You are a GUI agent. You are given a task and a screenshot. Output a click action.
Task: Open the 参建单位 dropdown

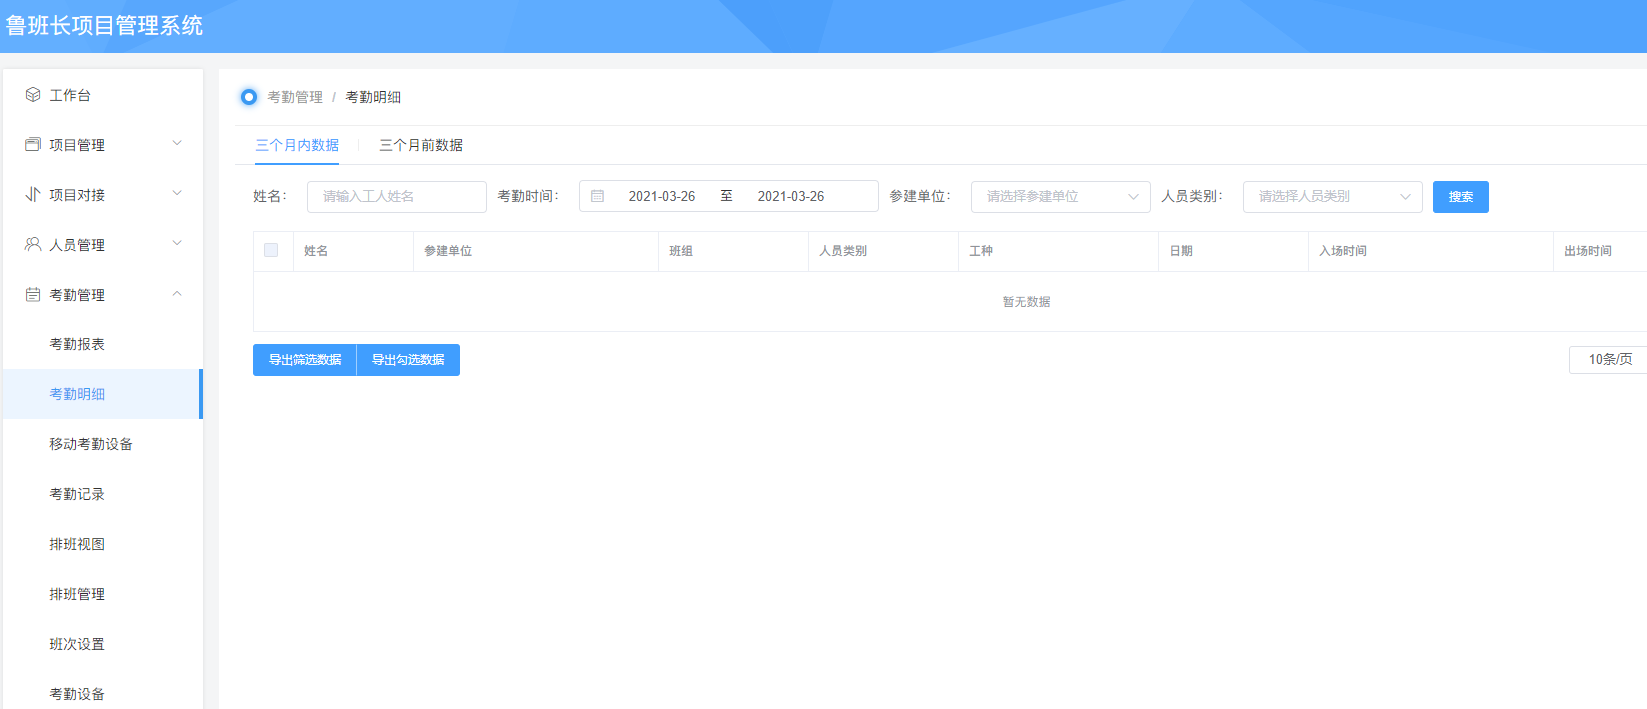click(x=1060, y=197)
